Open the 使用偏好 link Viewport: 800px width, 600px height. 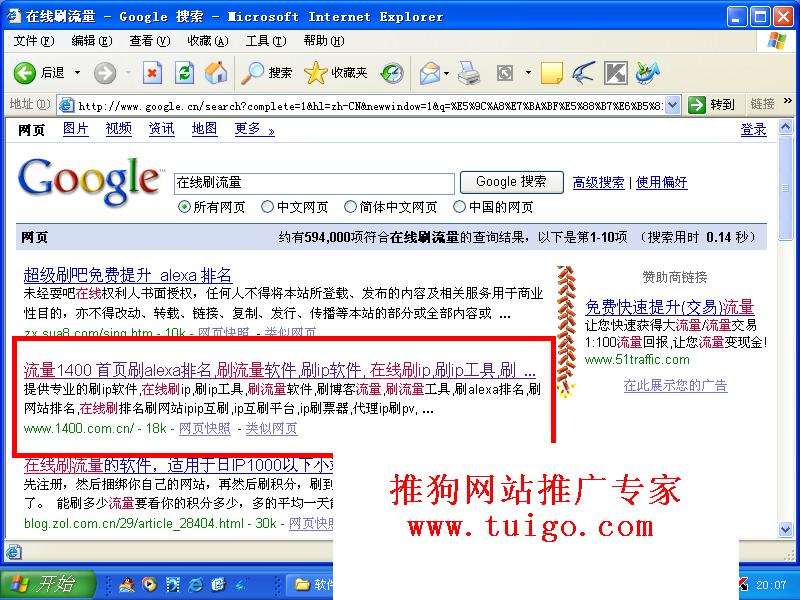[662, 183]
